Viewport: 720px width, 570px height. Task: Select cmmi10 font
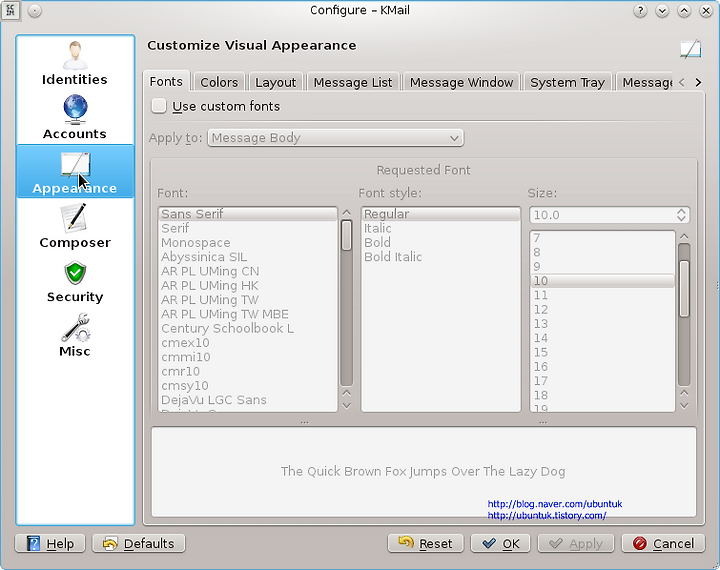pyautogui.click(x=248, y=357)
